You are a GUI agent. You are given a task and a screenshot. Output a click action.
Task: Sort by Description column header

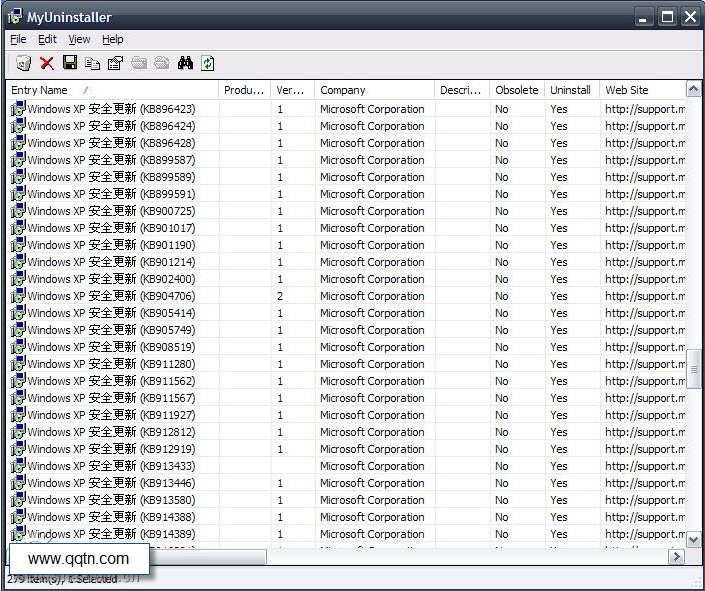(x=462, y=90)
